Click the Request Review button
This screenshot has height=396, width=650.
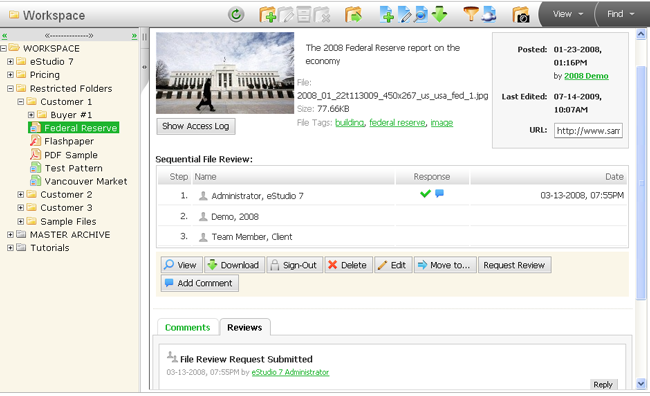coord(514,265)
